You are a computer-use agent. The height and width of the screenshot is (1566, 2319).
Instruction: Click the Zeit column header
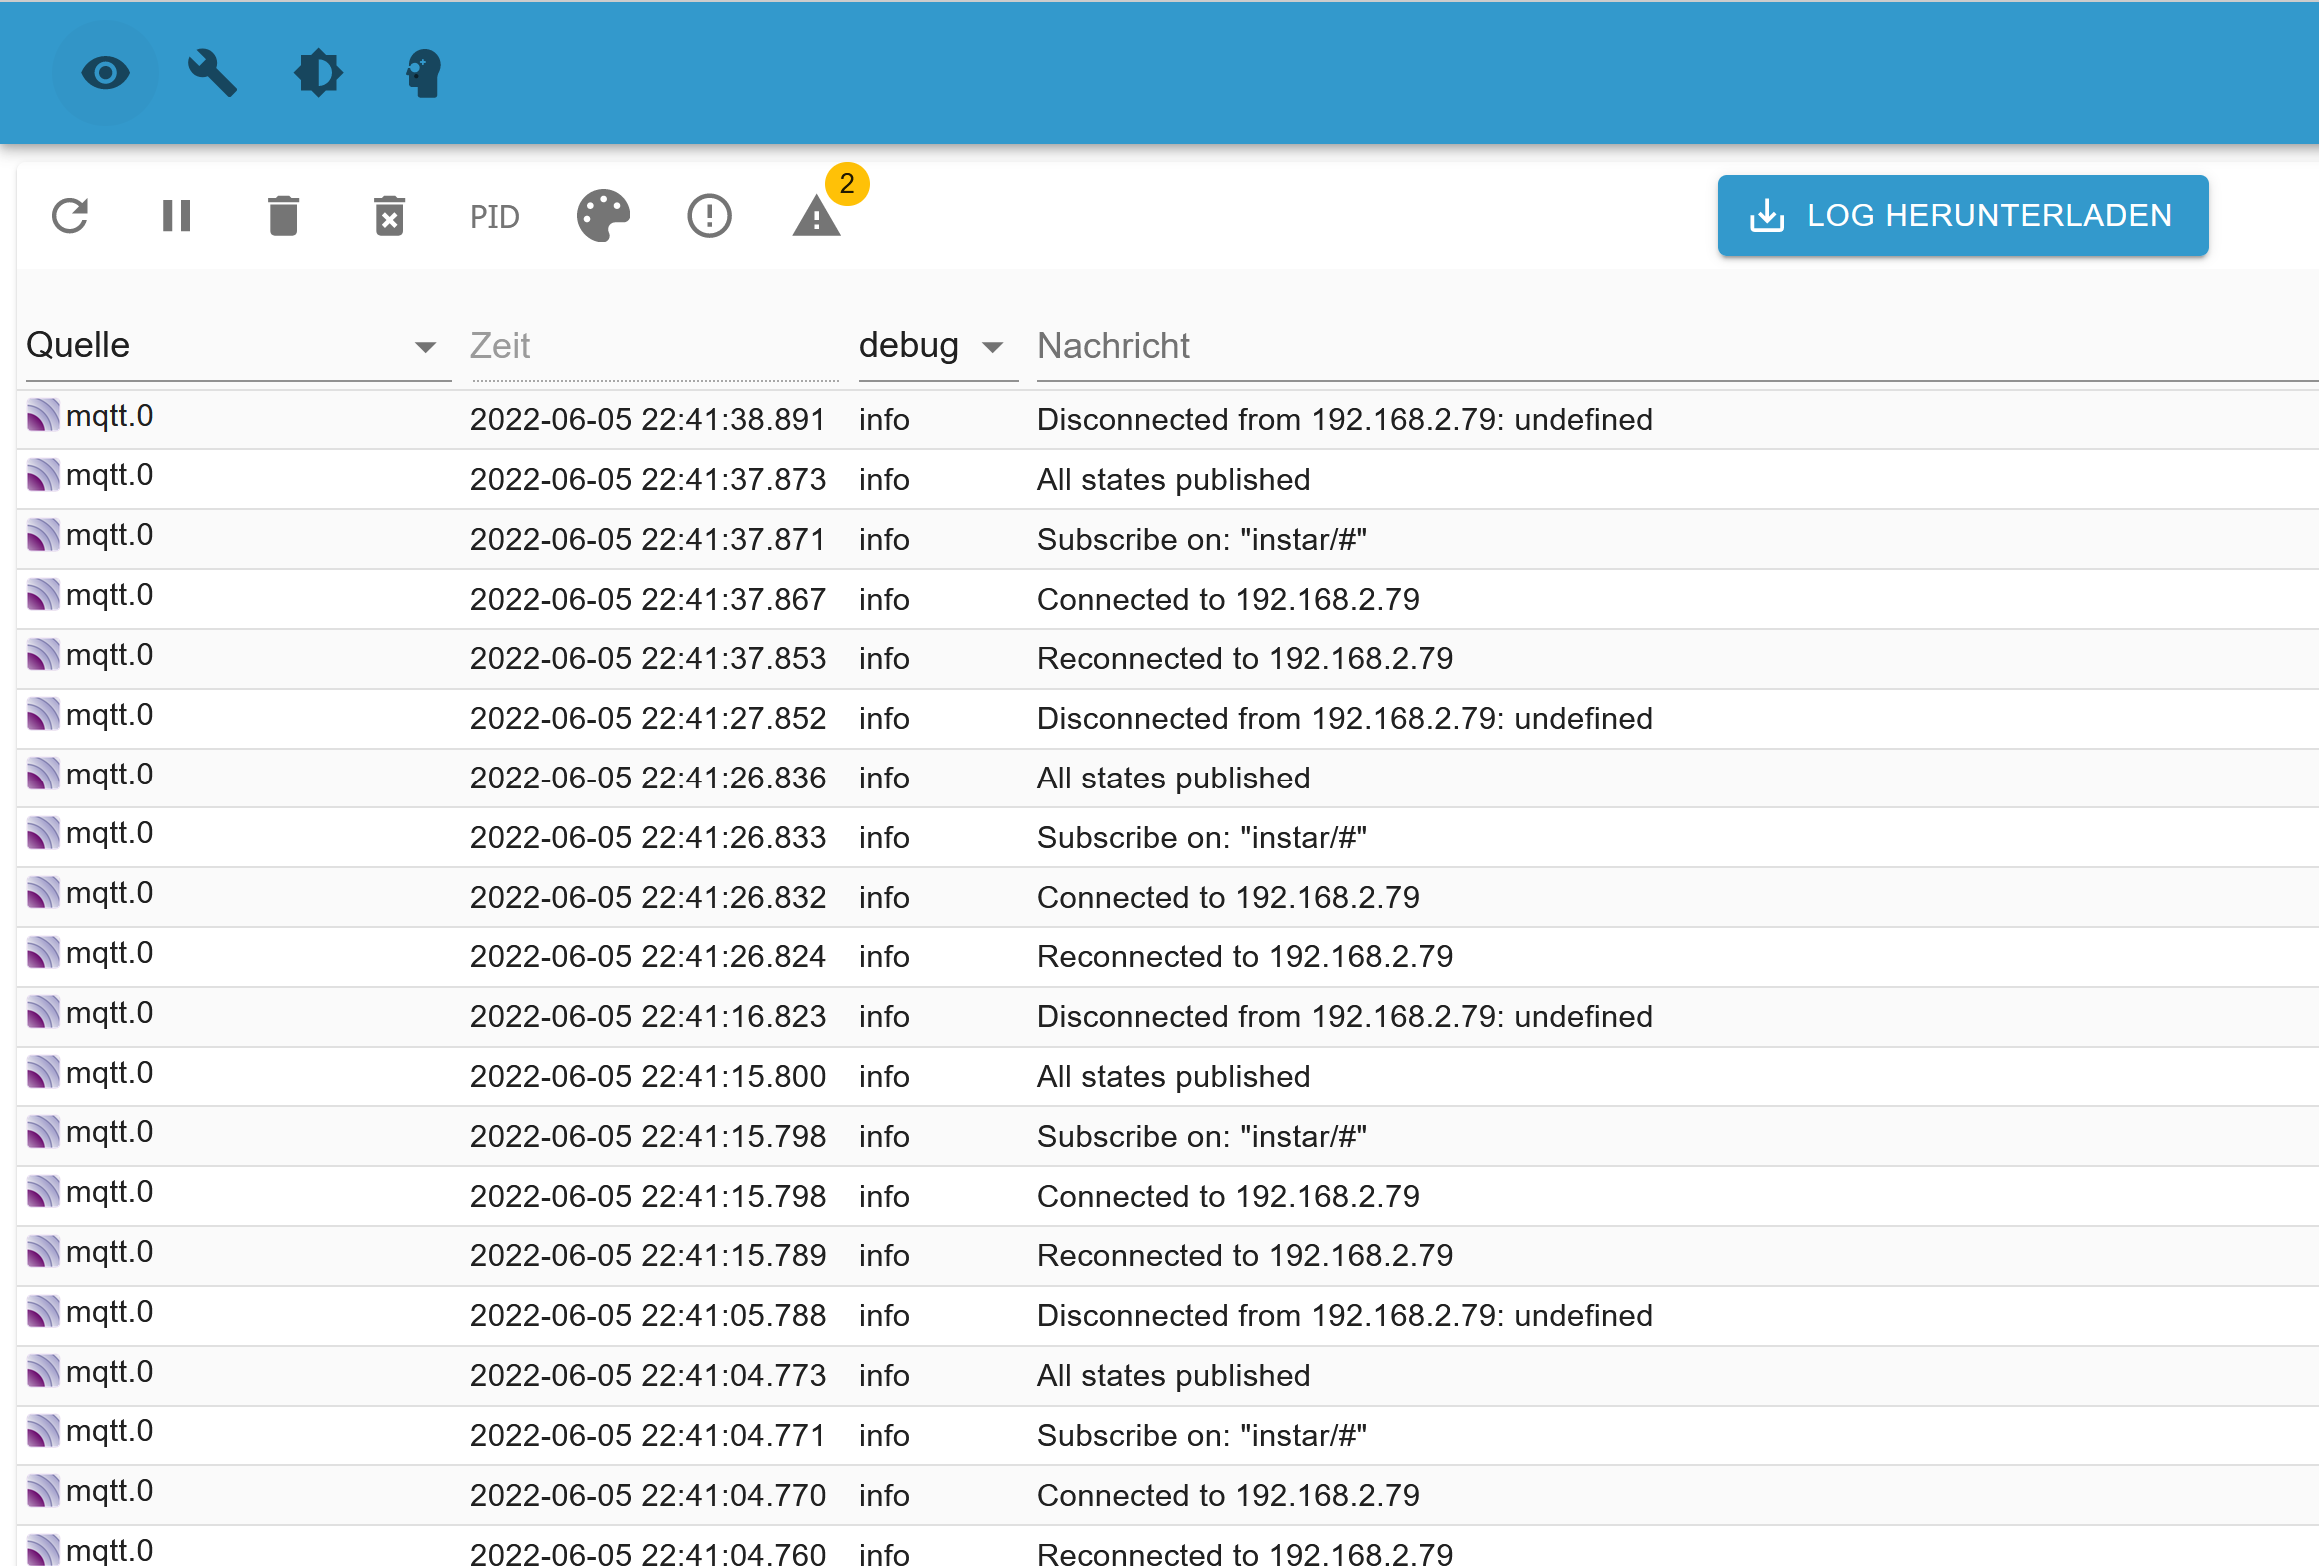[500, 346]
